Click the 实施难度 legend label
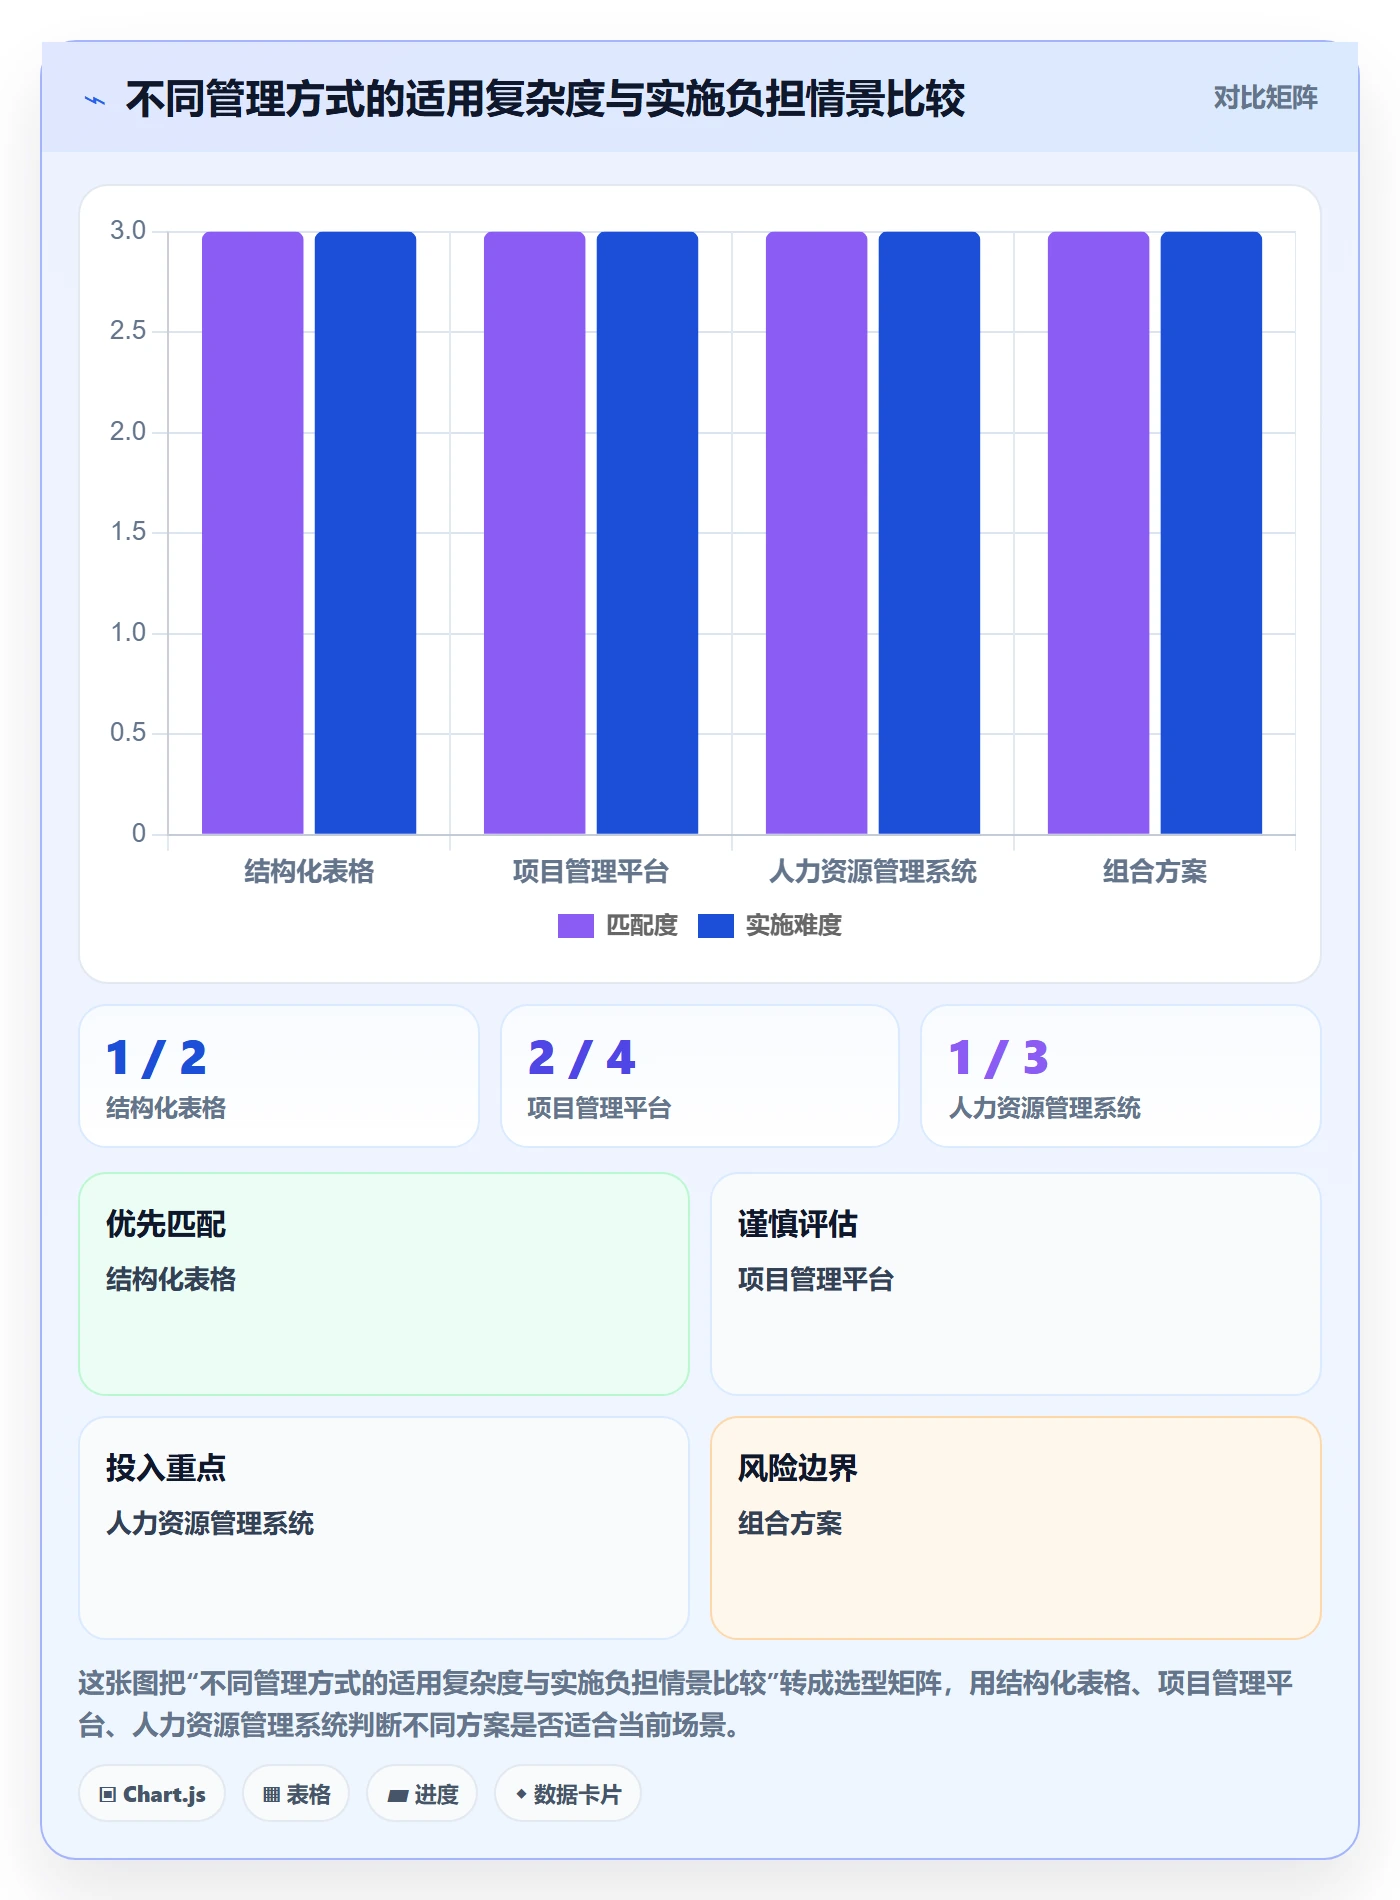This screenshot has height=1900, width=1400. point(793,926)
